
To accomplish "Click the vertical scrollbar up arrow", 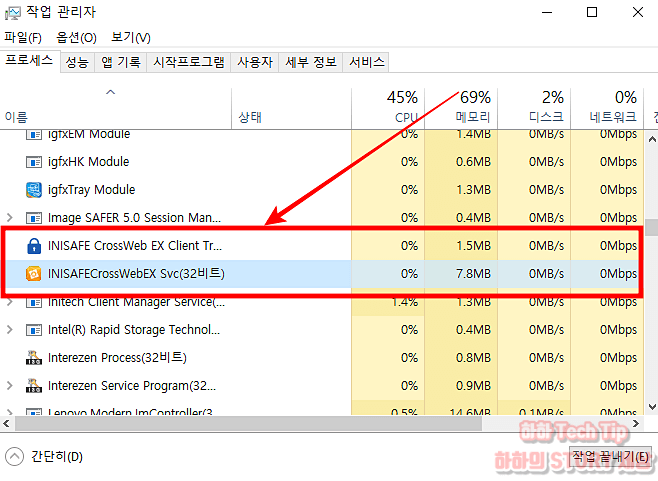I will tap(652, 139).
